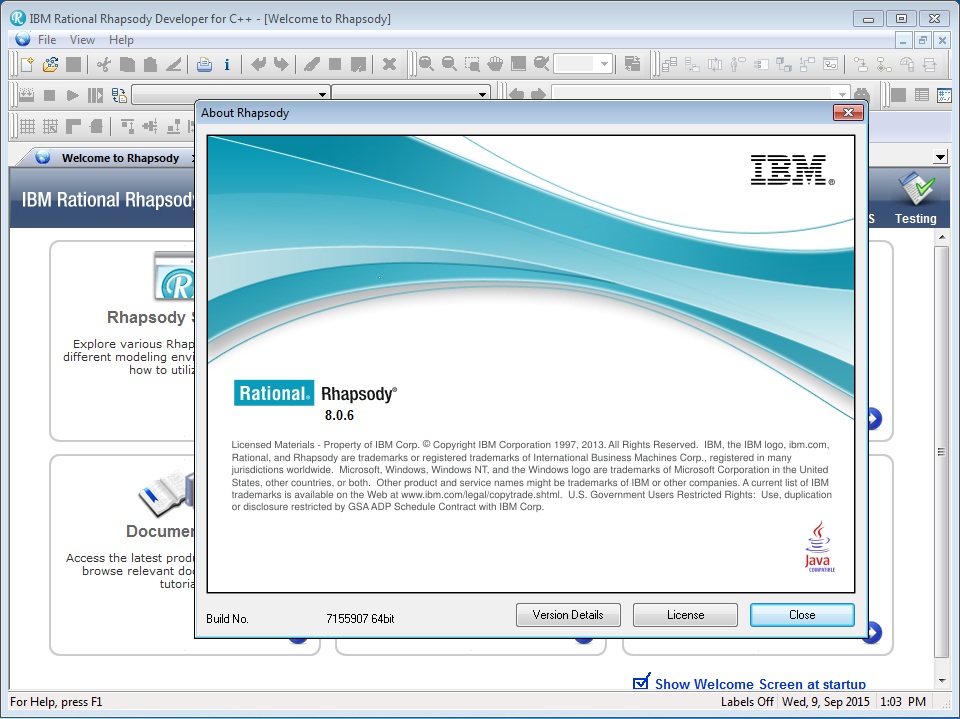The image size is (960, 719).
Task: Click the build number 7155907 64bit text
Action: click(360, 619)
